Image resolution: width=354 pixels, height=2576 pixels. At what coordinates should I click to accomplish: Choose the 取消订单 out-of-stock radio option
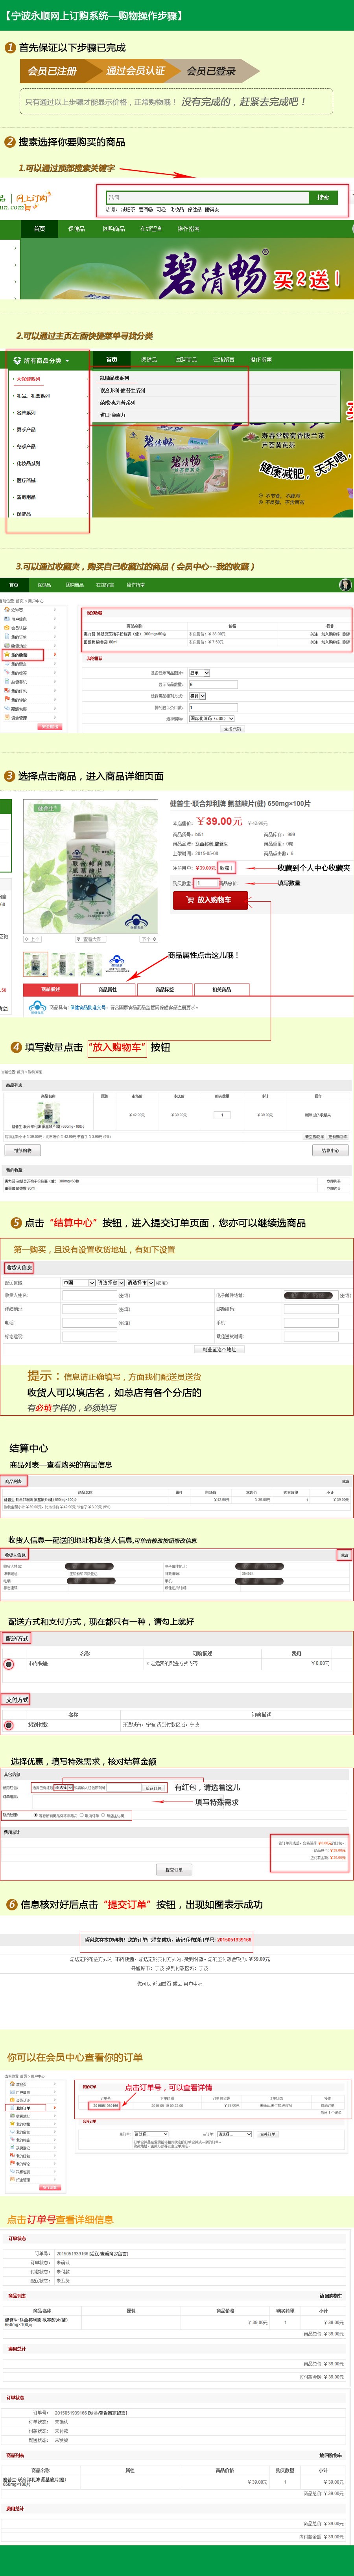pyautogui.click(x=81, y=1815)
